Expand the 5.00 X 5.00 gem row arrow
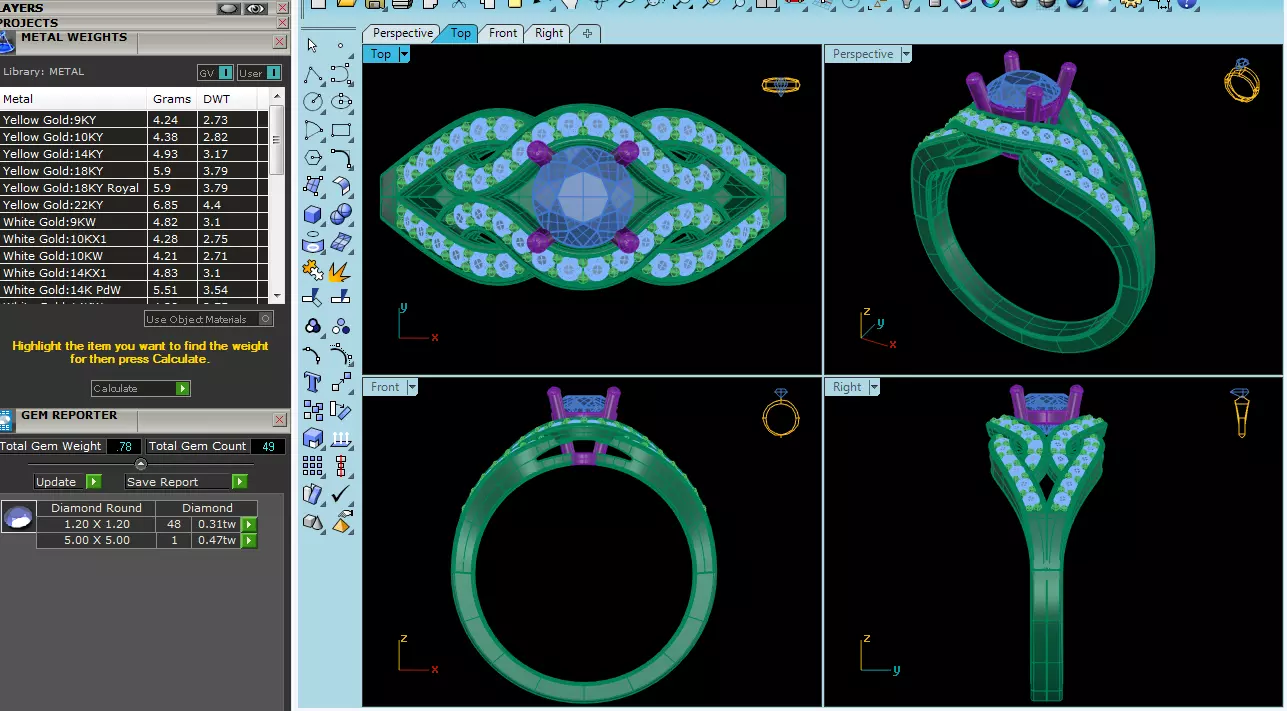 [x=249, y=541]
